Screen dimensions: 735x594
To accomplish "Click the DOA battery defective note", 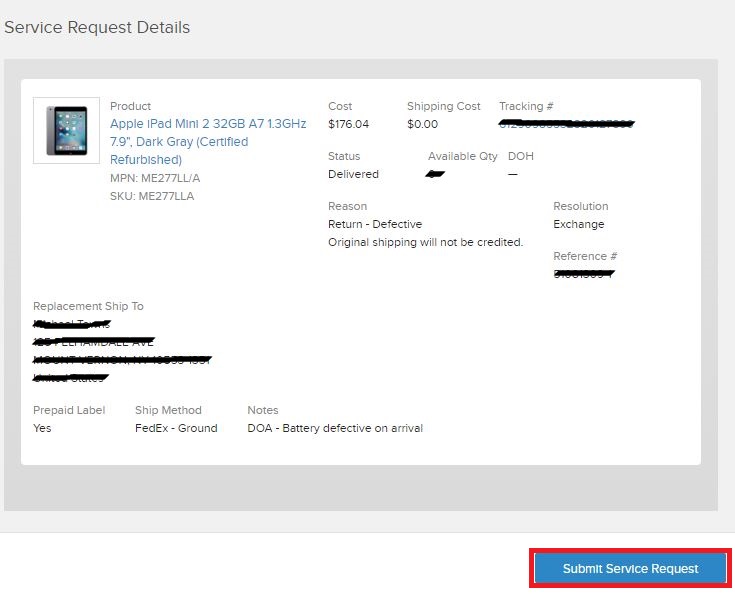I will pyautogui.click(x=335, y=428).
